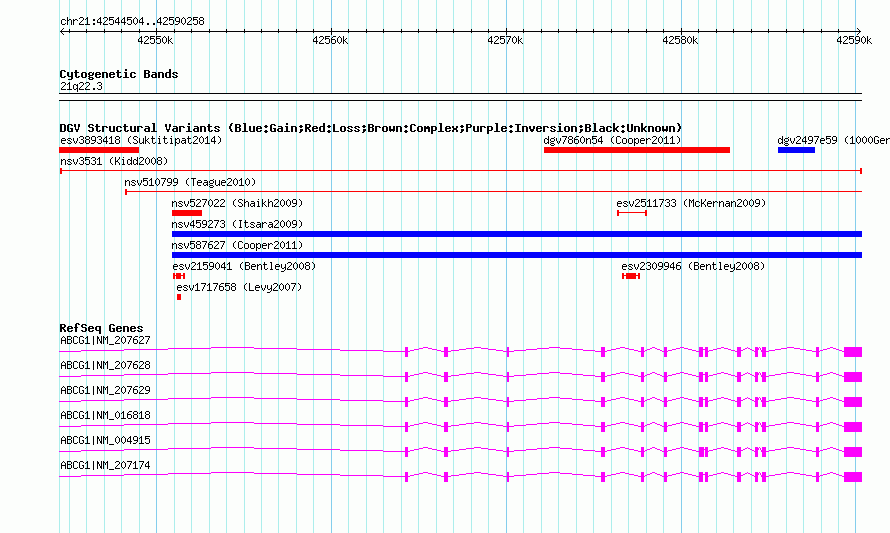Select the nsv510799 thin red line
890x533 pixels.
[x=493, y=192]
